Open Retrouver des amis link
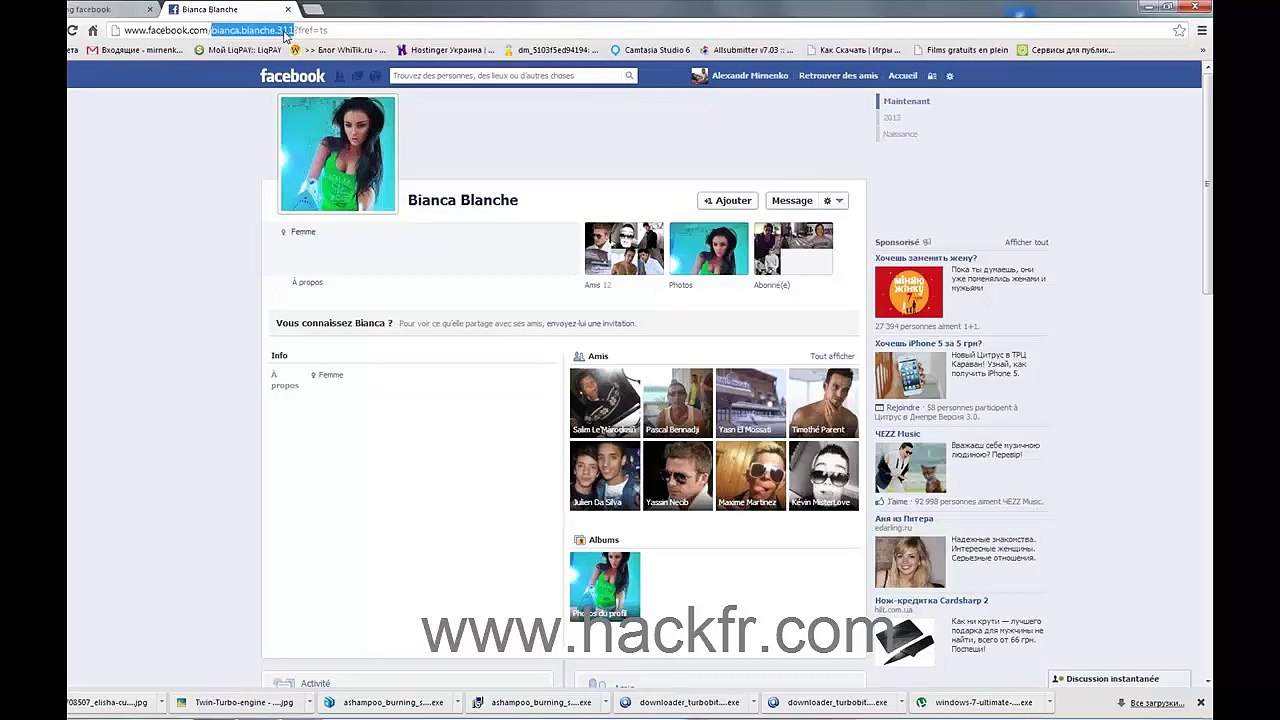The image size is (1280, 720). point(838,76)
